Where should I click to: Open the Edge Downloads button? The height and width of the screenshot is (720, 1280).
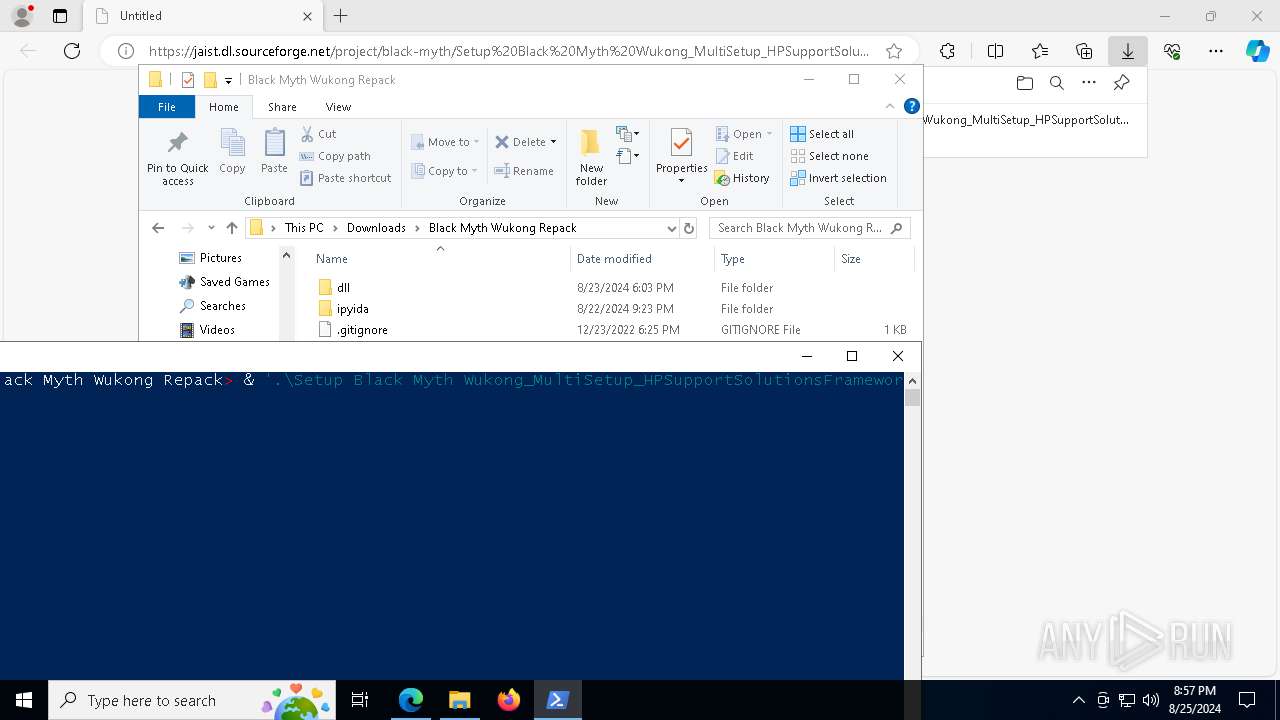click(x=1128, y=51)
